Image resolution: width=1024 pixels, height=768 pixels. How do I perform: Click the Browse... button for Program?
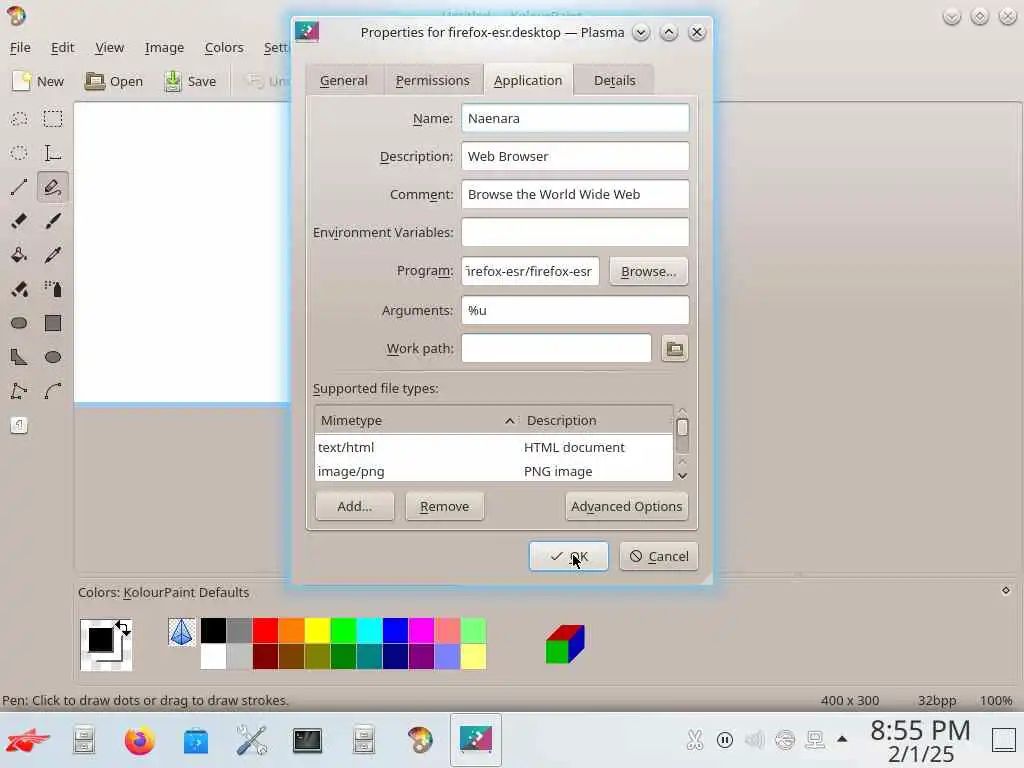[x=648, y=271]
